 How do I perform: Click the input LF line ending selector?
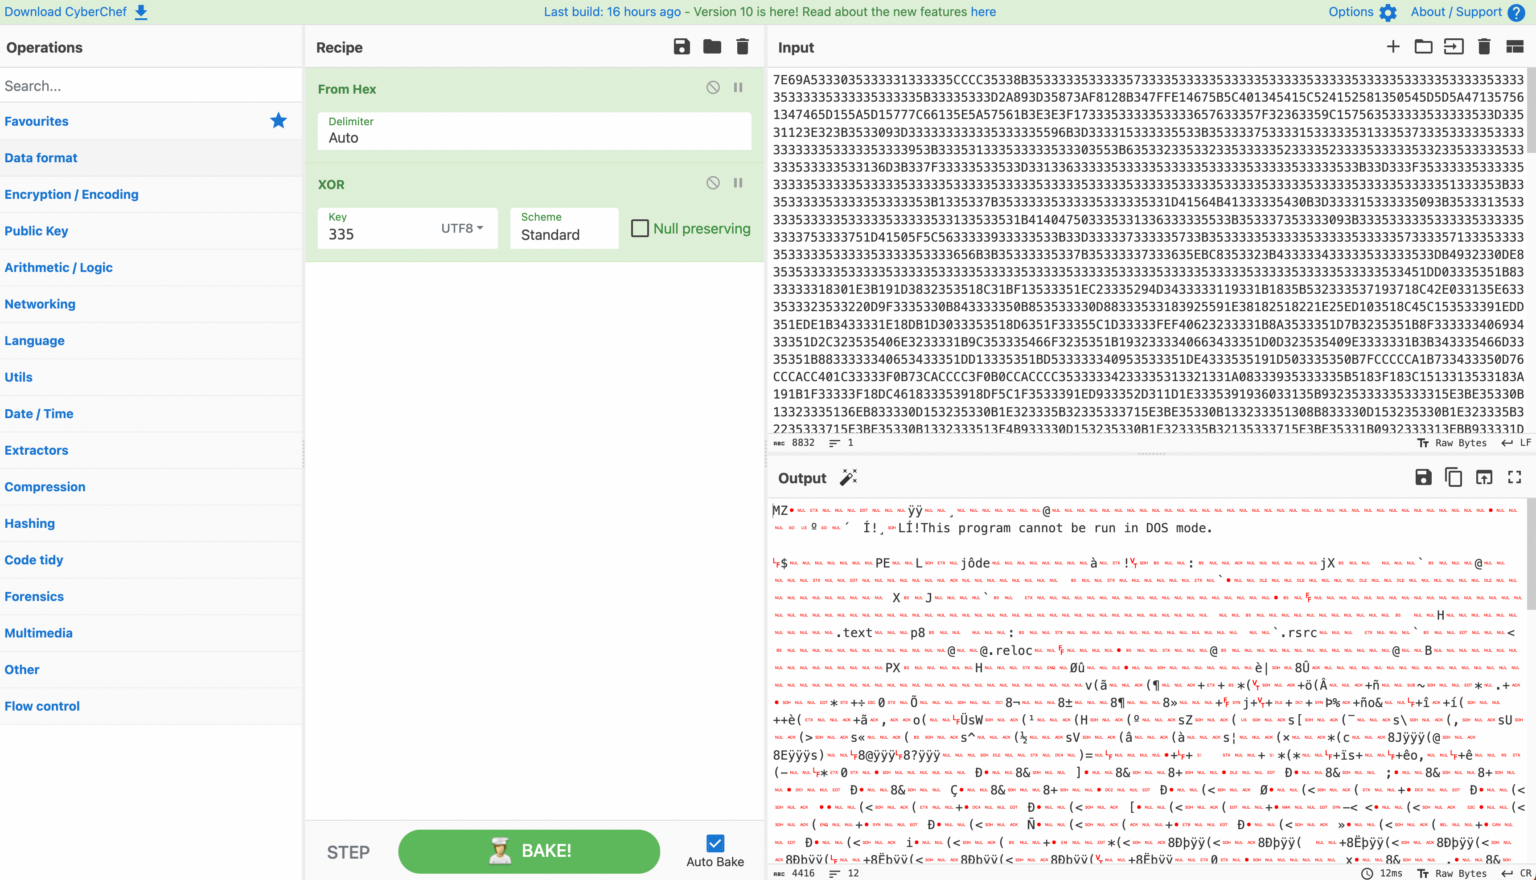(1516, 443)
